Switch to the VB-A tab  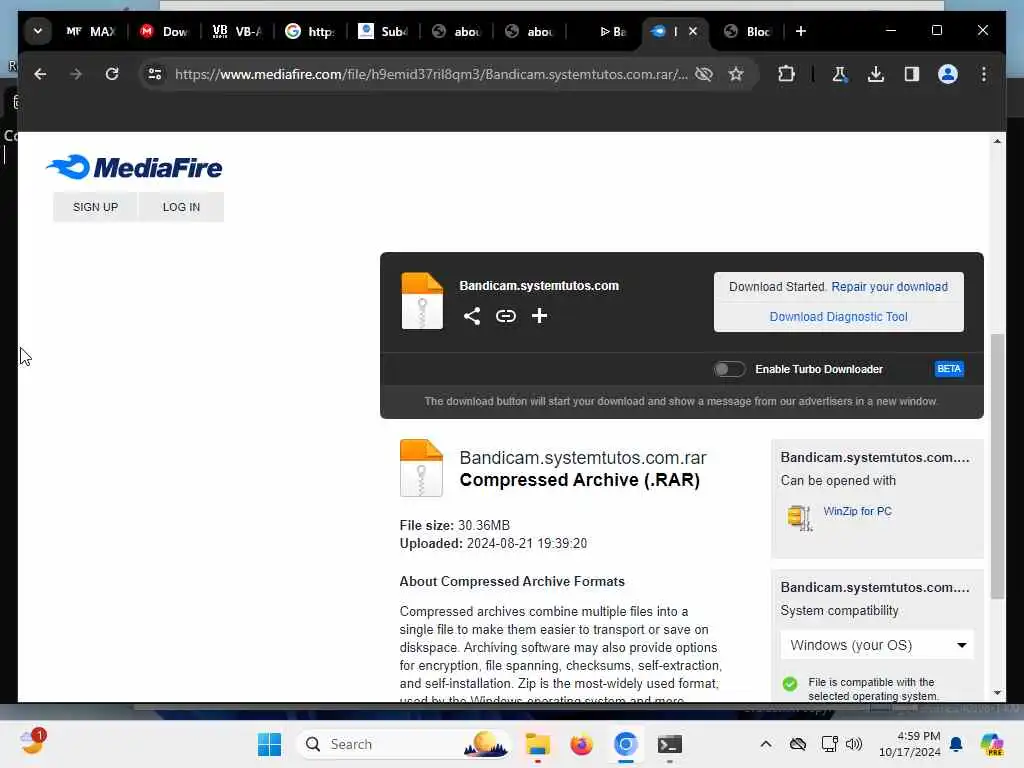click(237, 31)
